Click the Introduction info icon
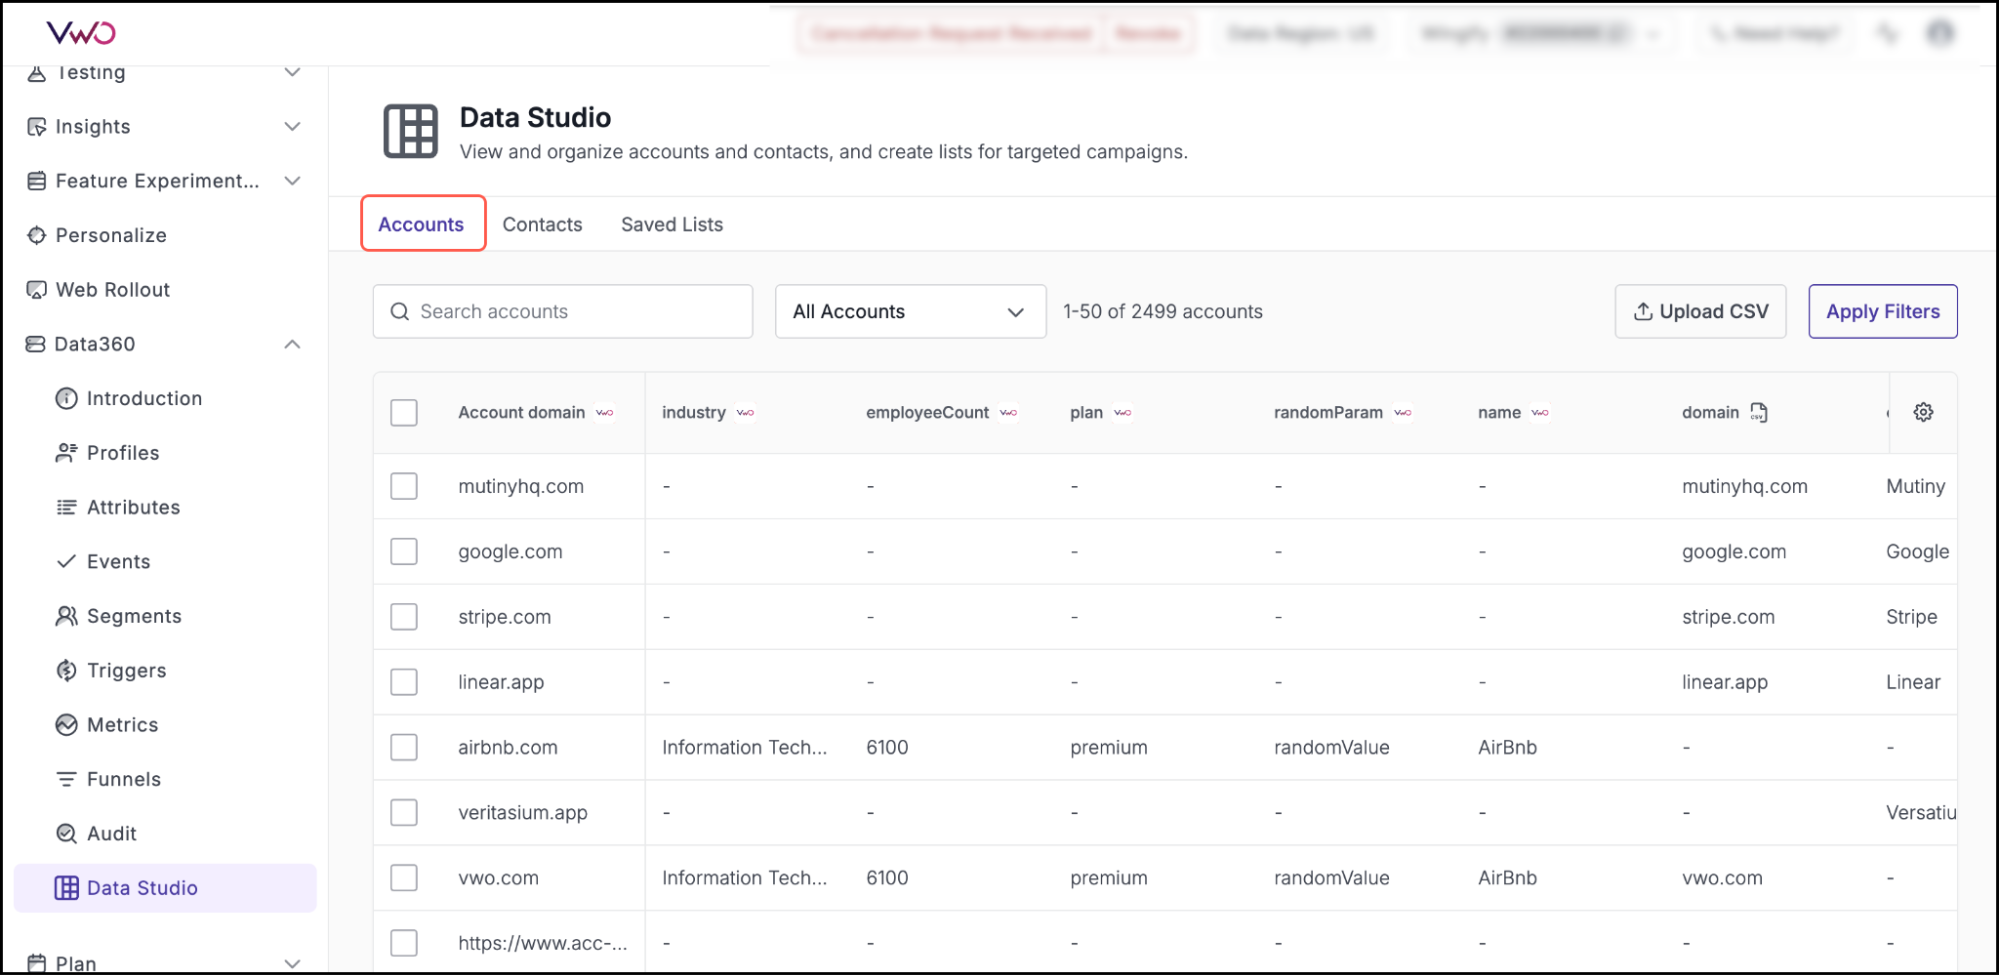This screenshot has height=976, width=1999. tap(66, 399)
